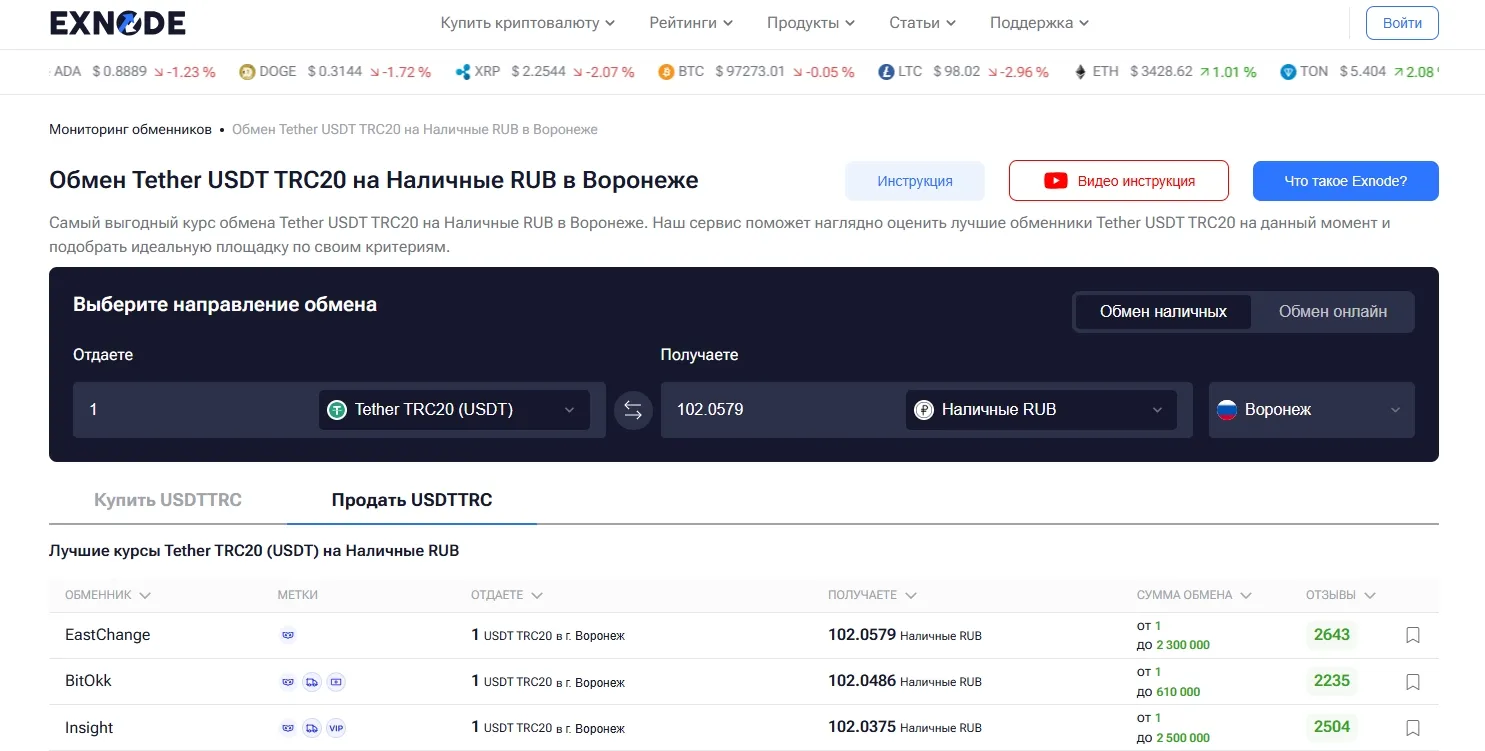Click the cash payment icon in BitOkk's metki
Image resolution: width=1485 pixels, height=751 pixels.
click(336, 681)
